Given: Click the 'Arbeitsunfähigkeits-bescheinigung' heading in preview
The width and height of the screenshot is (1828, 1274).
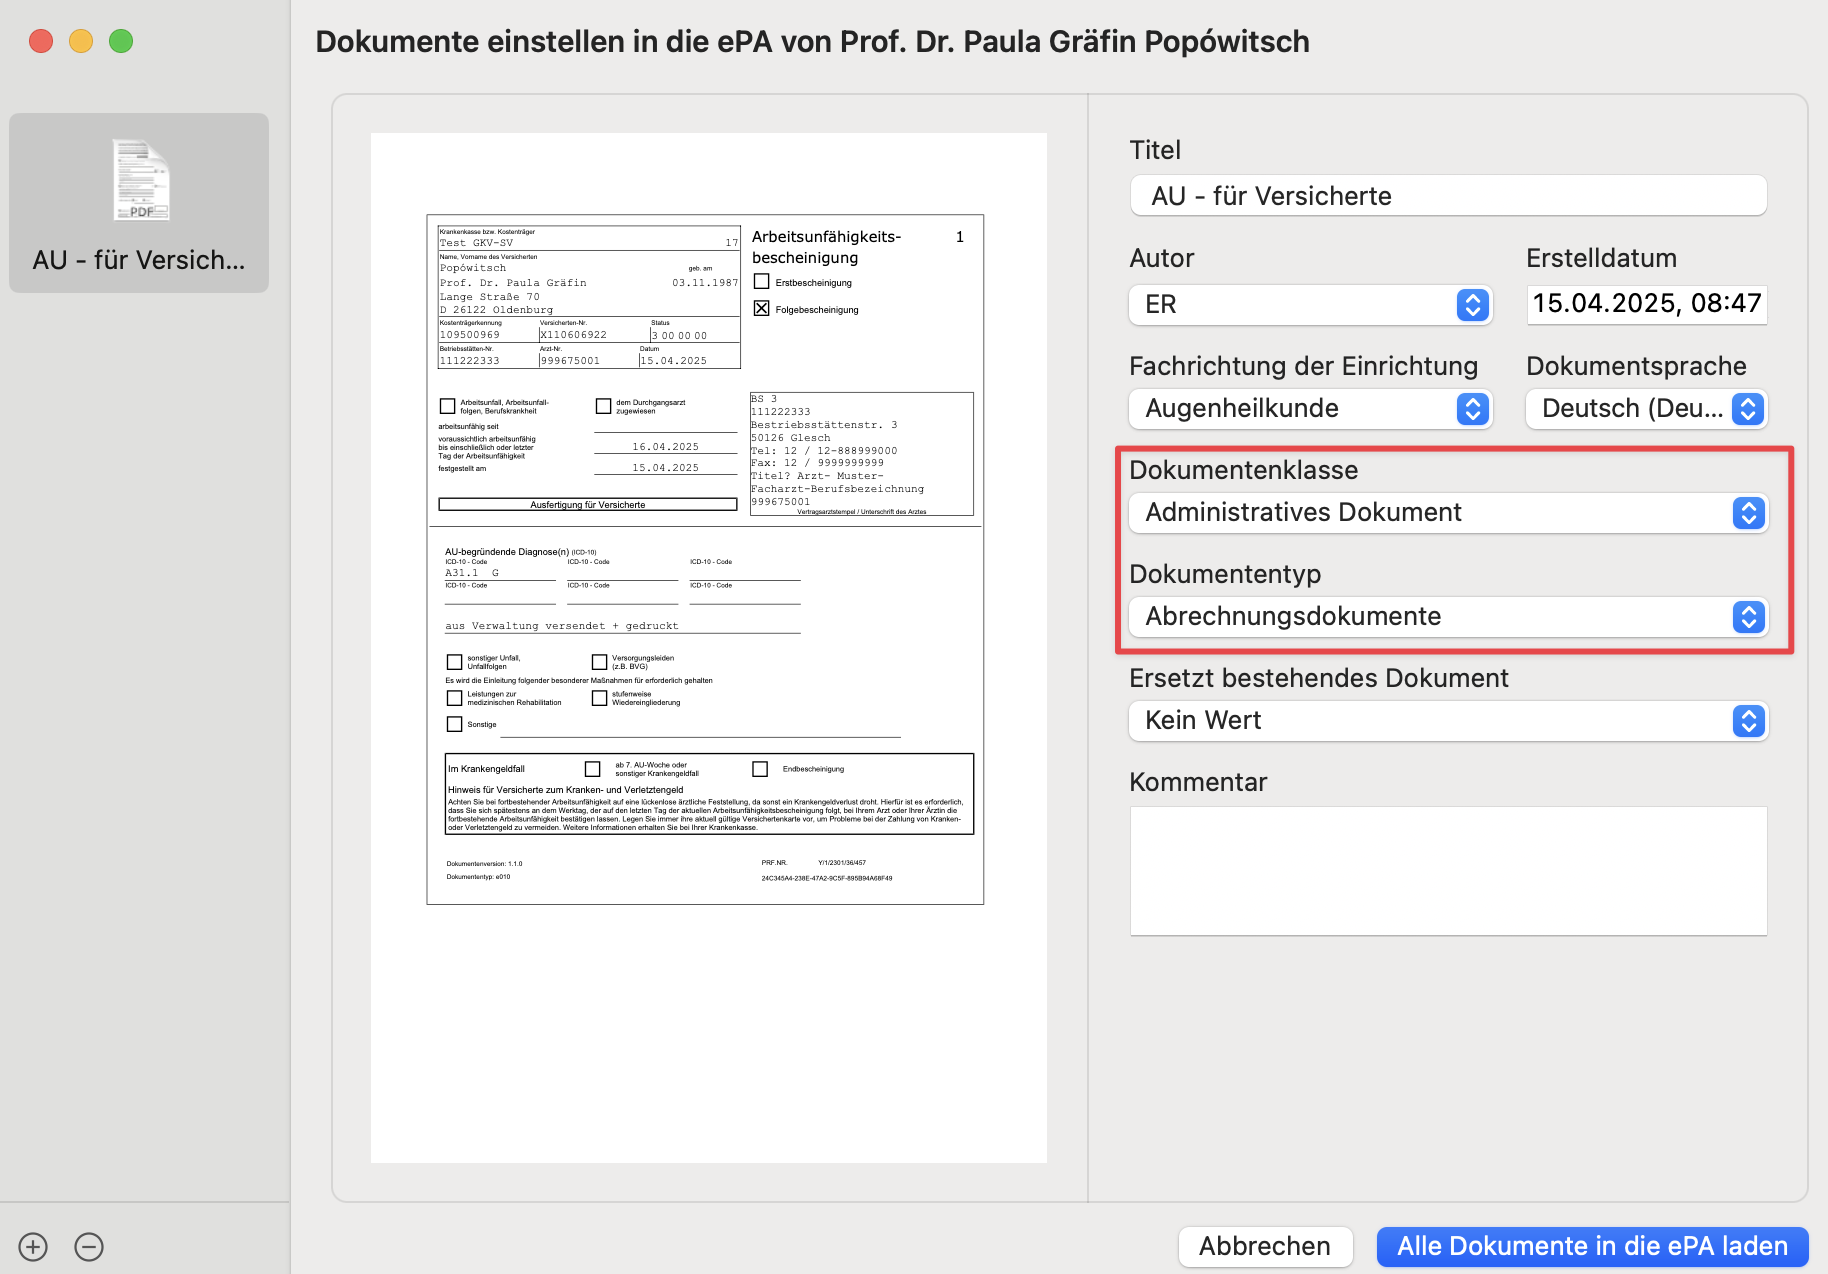Looking at the screenshot, I should tap(826, 247).
